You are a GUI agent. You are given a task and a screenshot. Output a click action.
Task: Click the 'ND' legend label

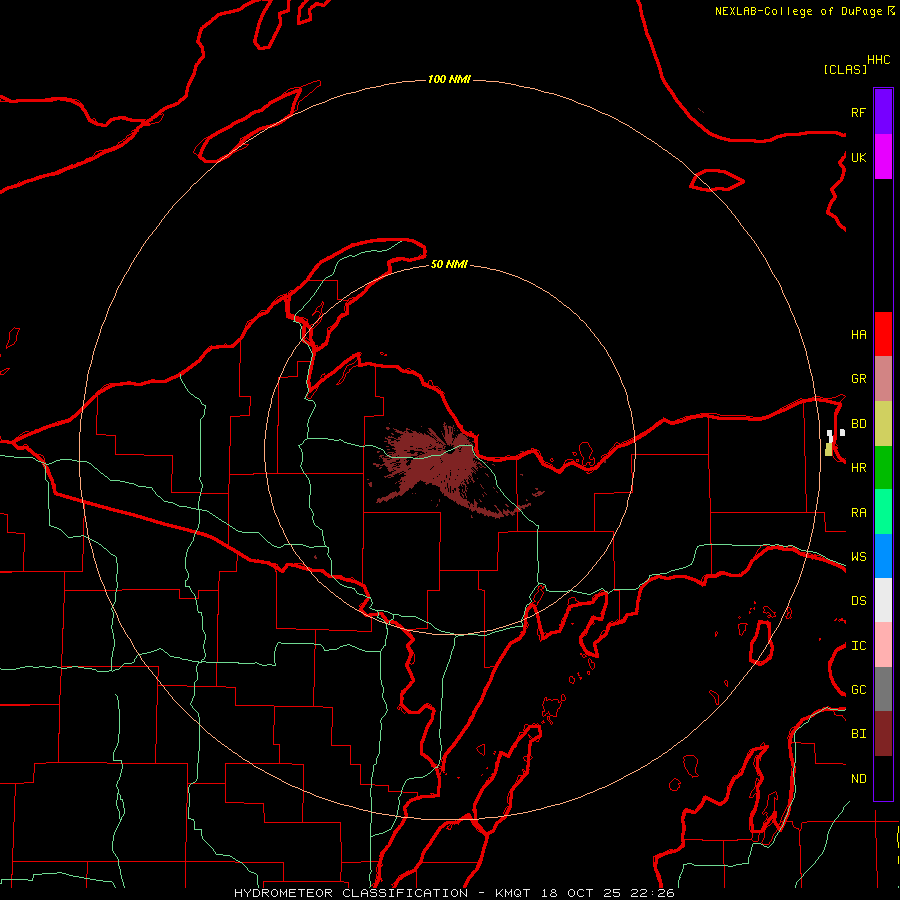click(x=858, y=779)
